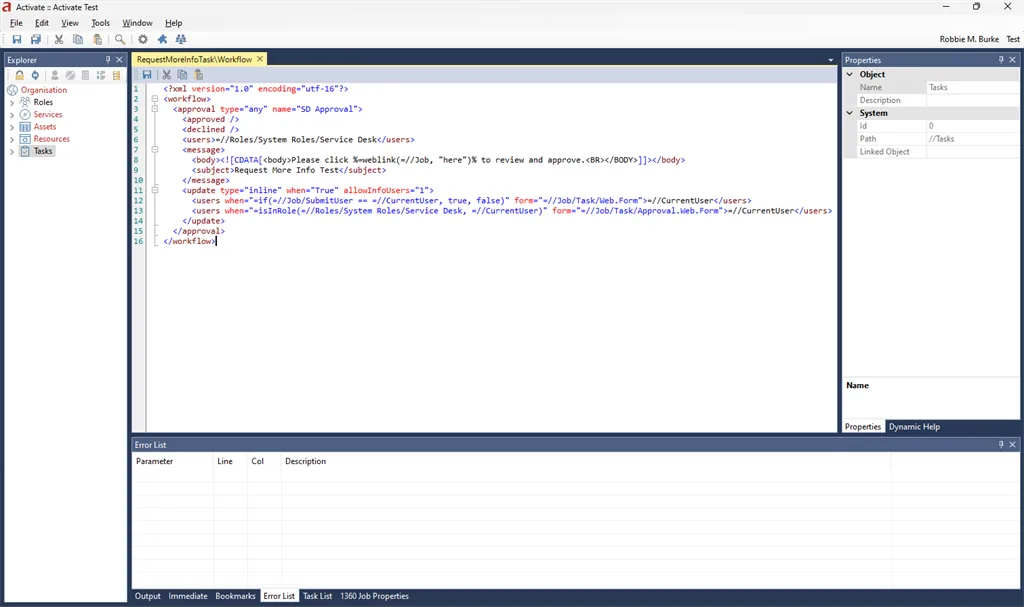Click the blue puzzle-piece icon in the main toolbar
Image resolution: width=1024 pixels, height=607 pixels.
tap(162, 39)
